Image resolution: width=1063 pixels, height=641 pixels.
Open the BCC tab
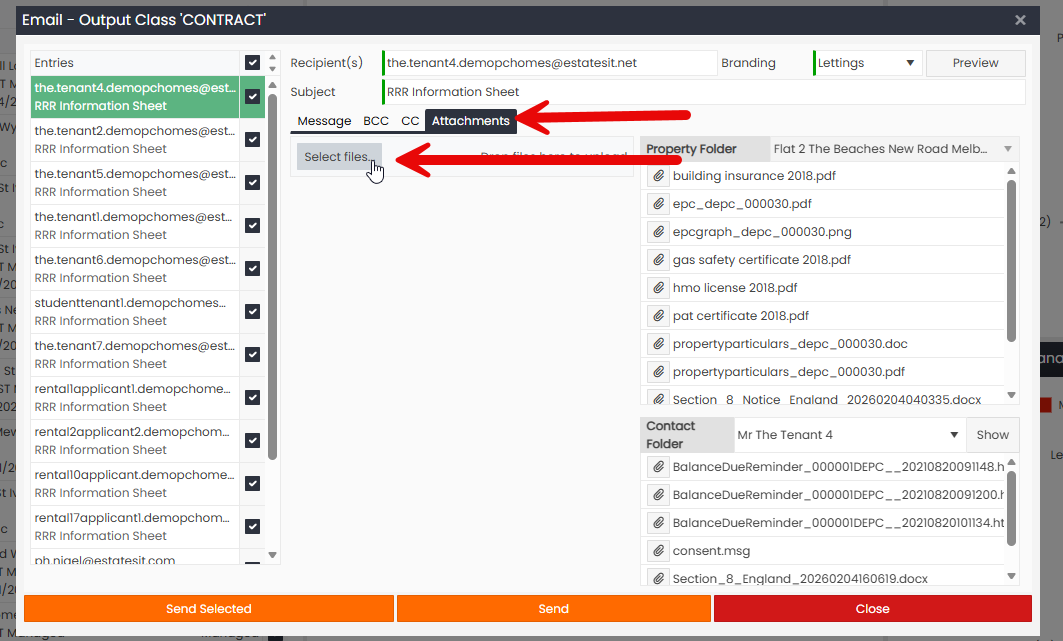click(x=376, y=121)
